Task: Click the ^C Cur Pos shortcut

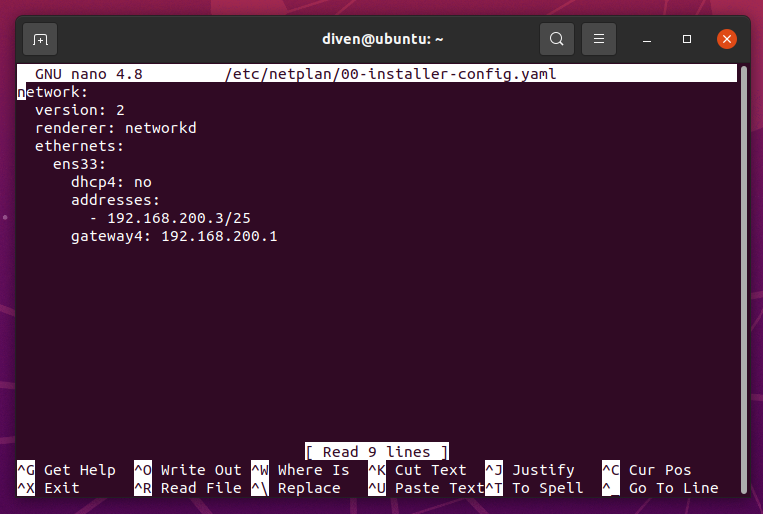Action: 646,470
